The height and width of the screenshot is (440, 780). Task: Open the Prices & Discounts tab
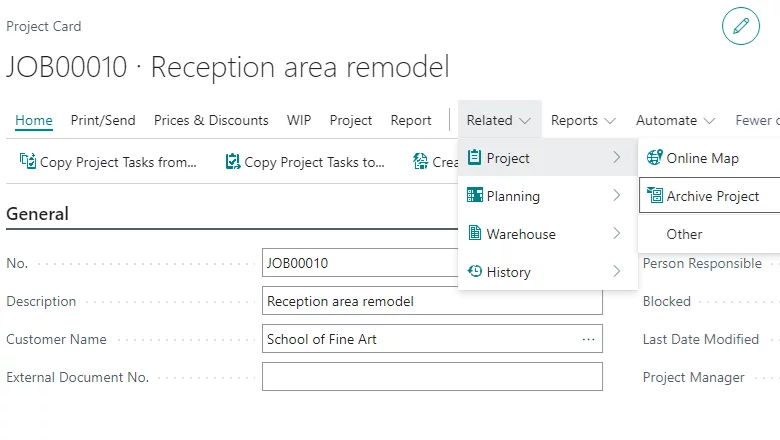(211, 120)
